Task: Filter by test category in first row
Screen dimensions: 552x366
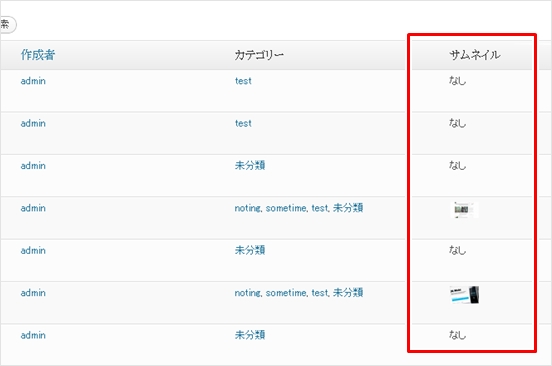Action: pyautogui.click(x=243, y=81)
